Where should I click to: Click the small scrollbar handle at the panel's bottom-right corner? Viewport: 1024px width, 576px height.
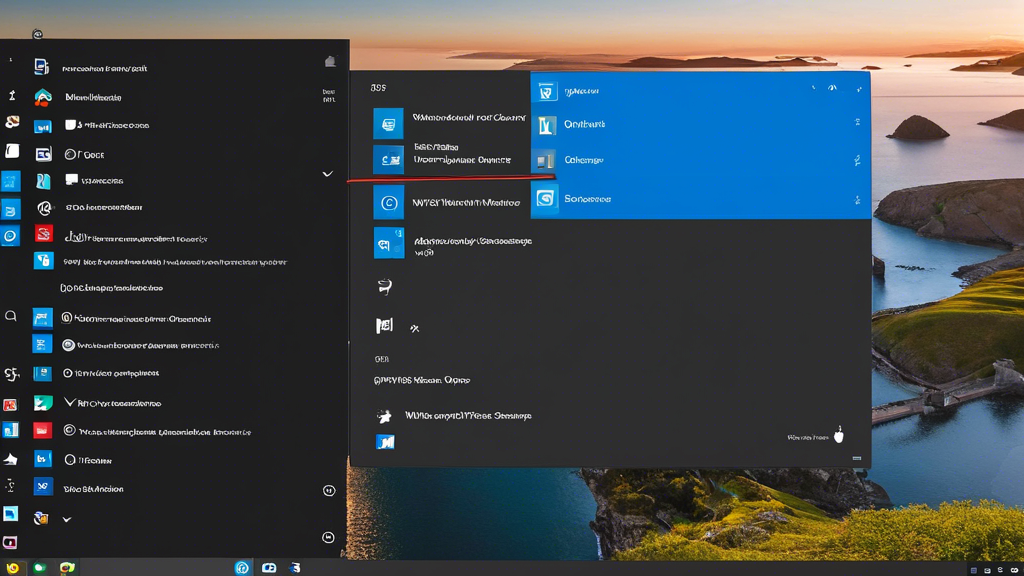point(856,459)
